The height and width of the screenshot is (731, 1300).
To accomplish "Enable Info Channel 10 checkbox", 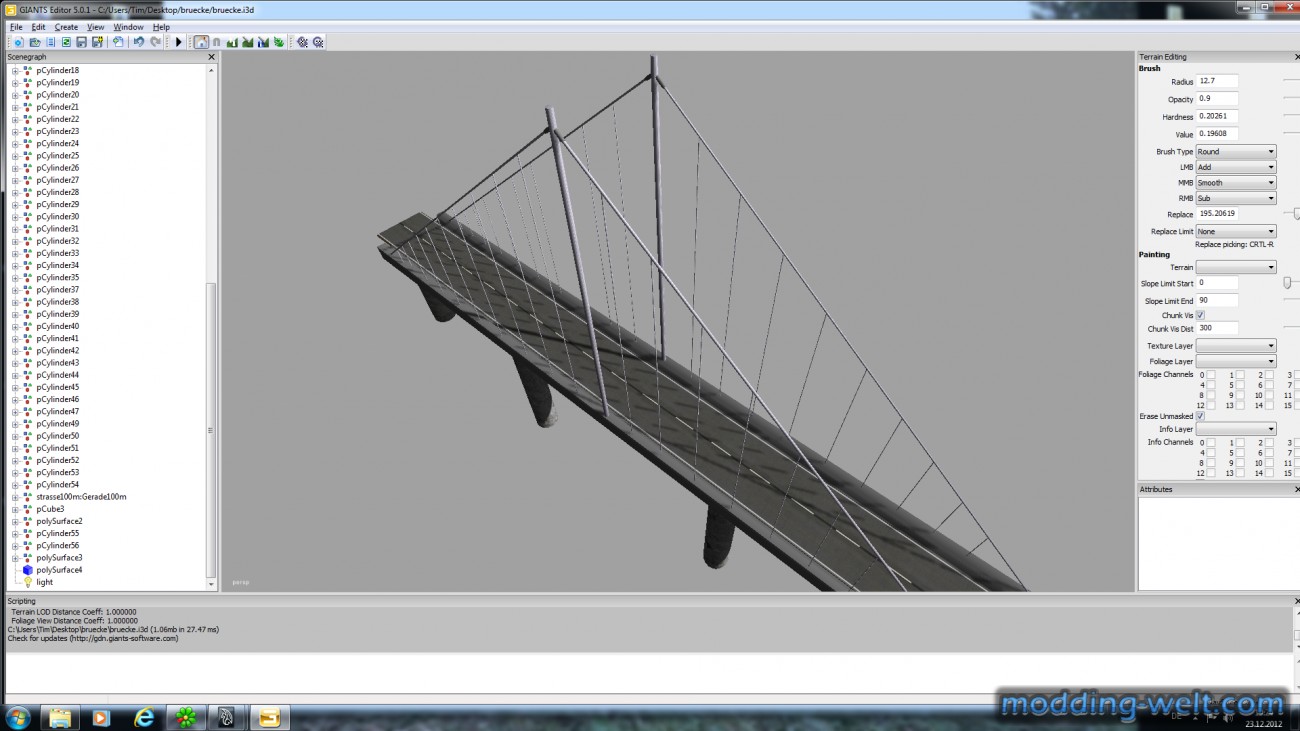I will (x=1269, y=463).
